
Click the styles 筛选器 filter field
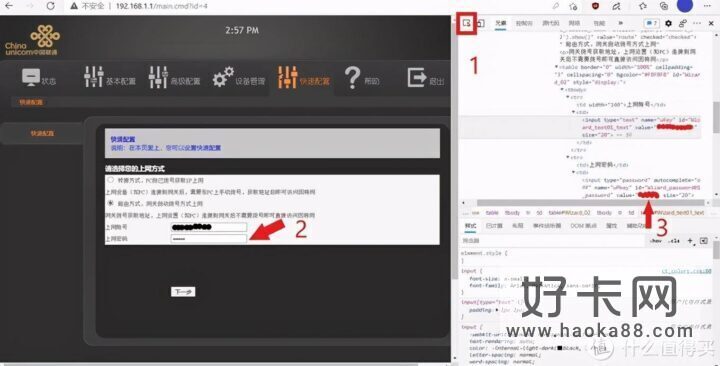(551, 240)
